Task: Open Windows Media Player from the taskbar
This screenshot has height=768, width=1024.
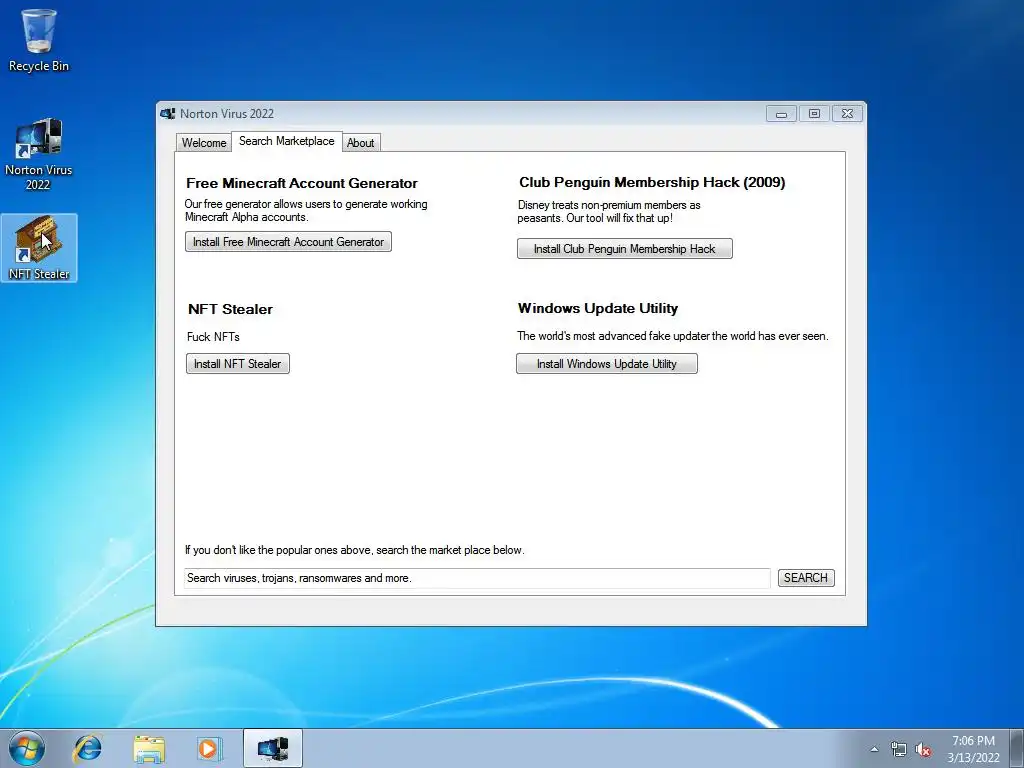Action: [209, 748]
